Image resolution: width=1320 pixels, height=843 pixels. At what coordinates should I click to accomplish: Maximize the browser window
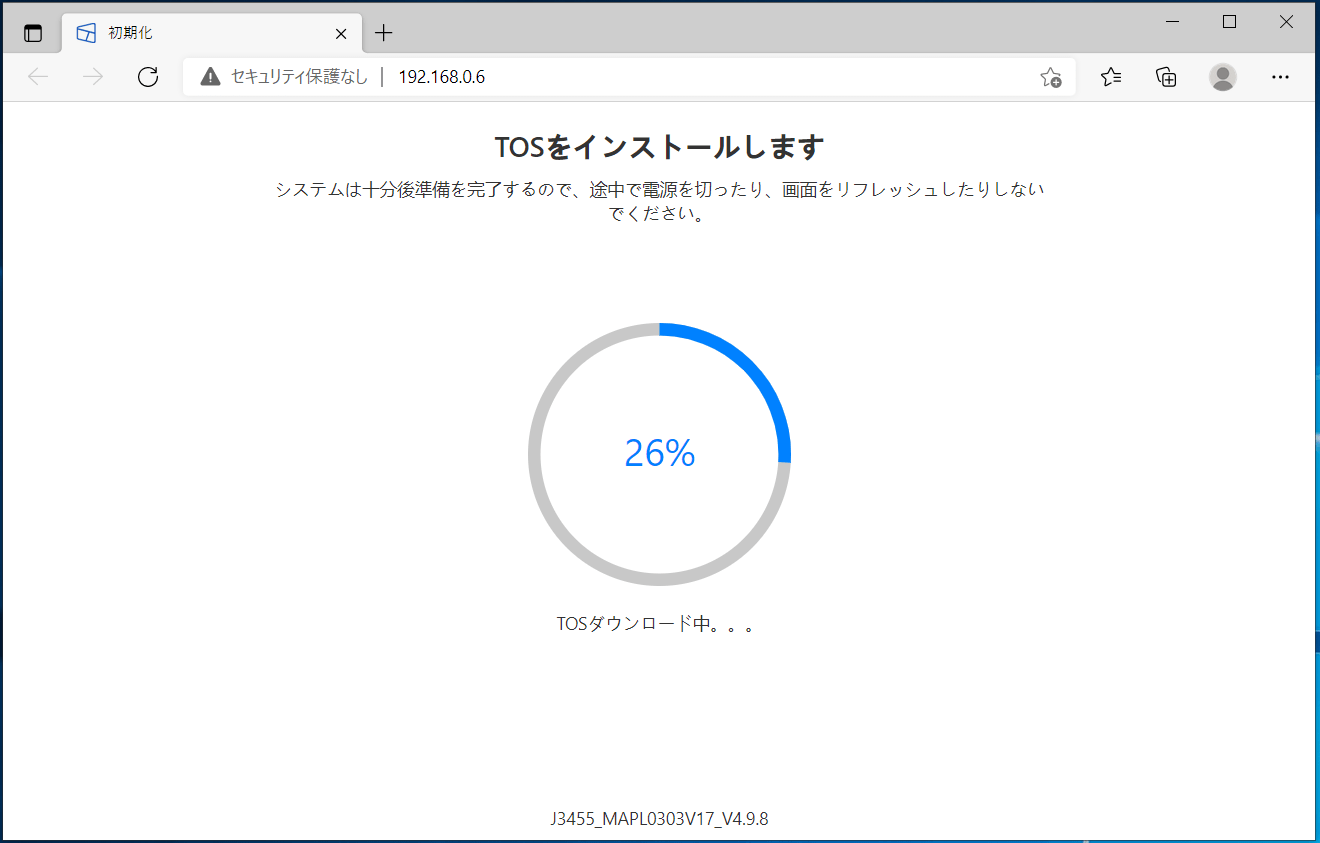[1230, 22]
